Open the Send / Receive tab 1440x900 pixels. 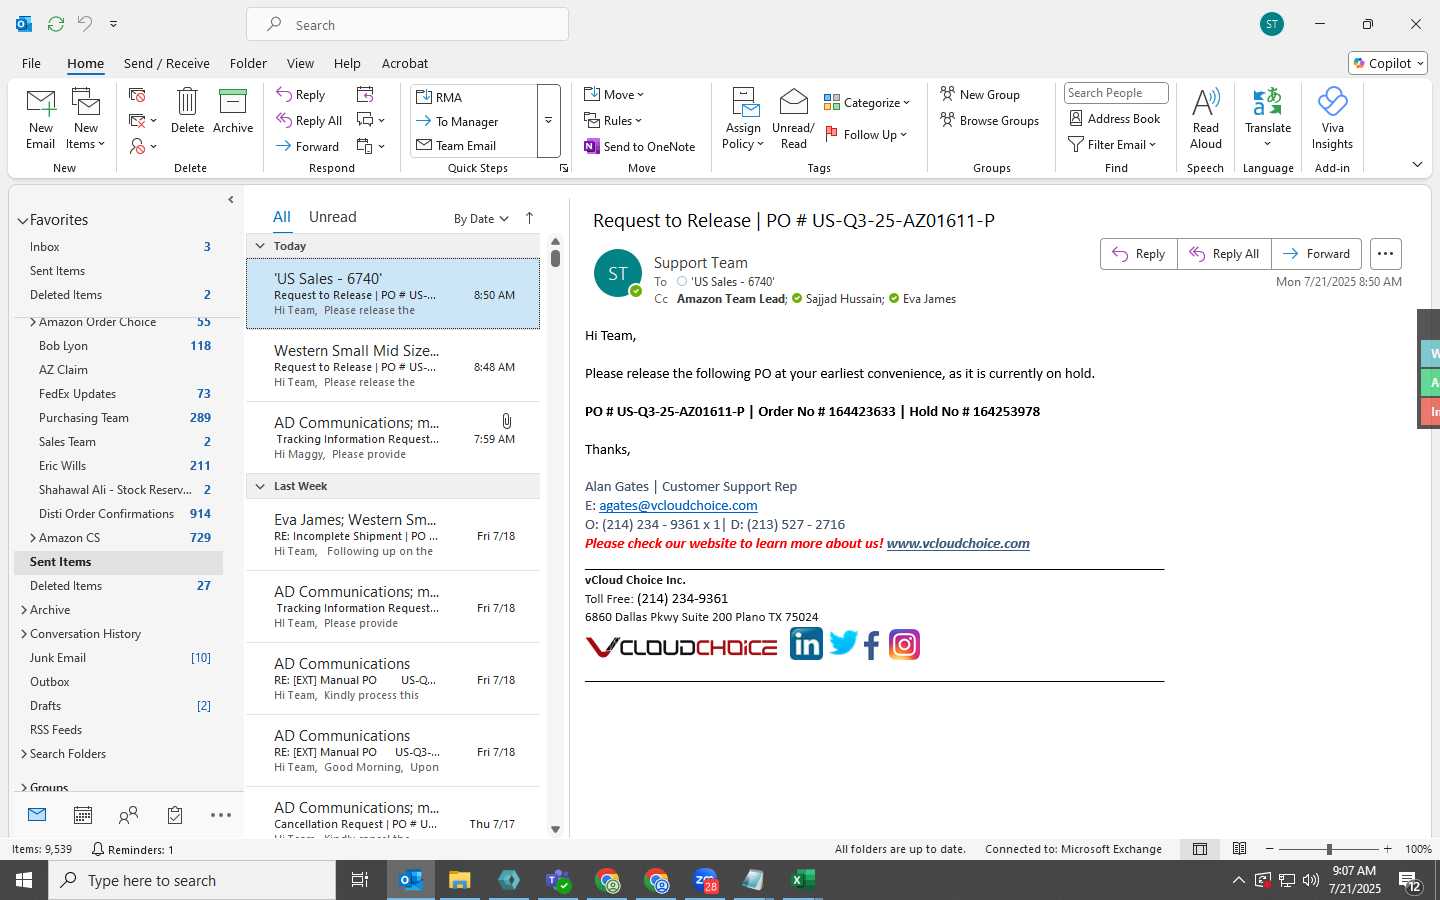click(x=167, y=63)
